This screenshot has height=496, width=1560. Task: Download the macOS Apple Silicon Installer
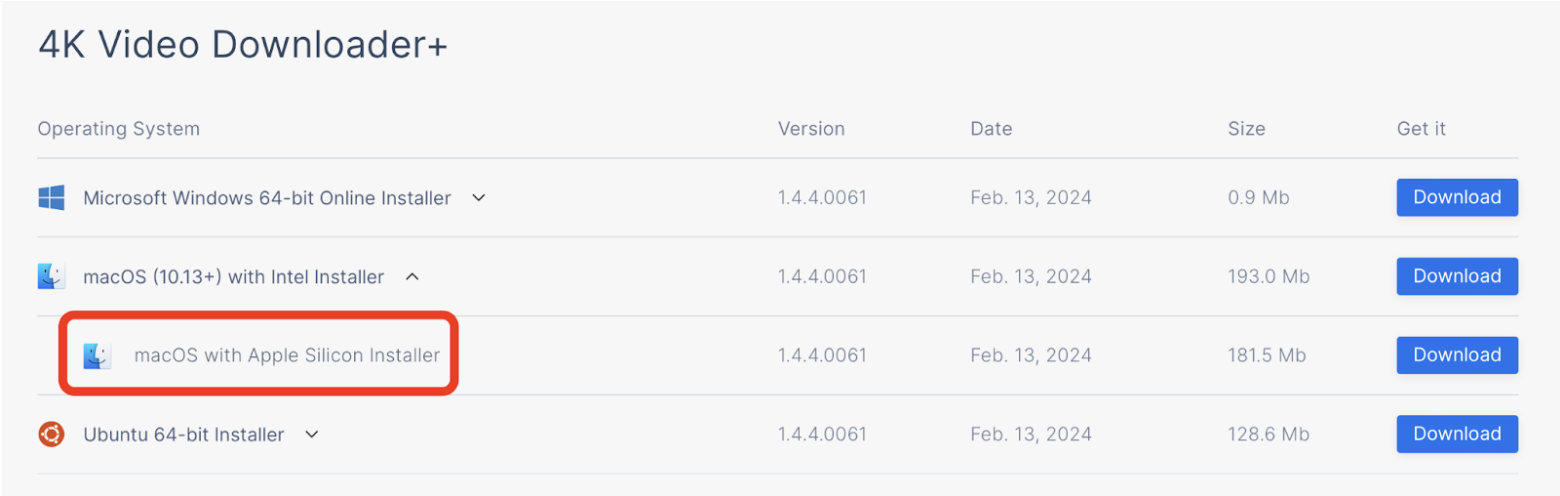pos(1457,355)
